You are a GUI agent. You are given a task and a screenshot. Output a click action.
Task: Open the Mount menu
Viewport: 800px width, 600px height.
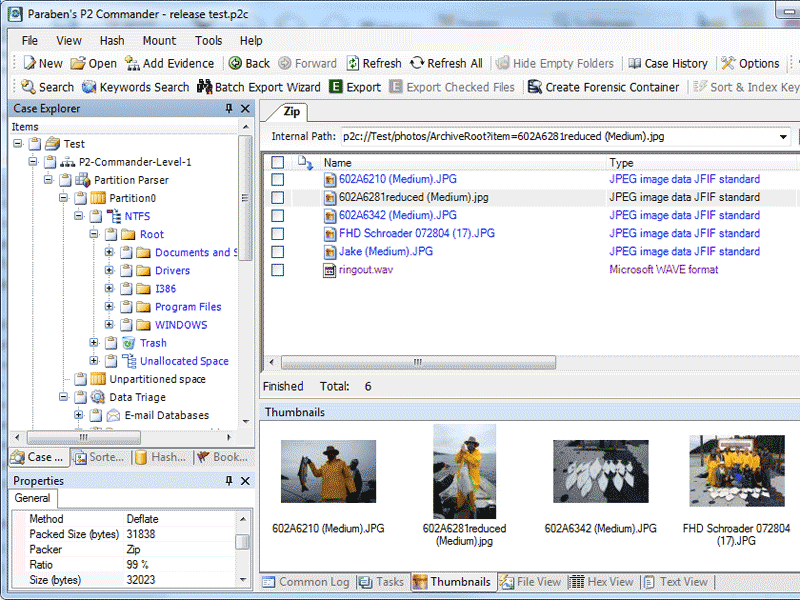click(159, 41)
